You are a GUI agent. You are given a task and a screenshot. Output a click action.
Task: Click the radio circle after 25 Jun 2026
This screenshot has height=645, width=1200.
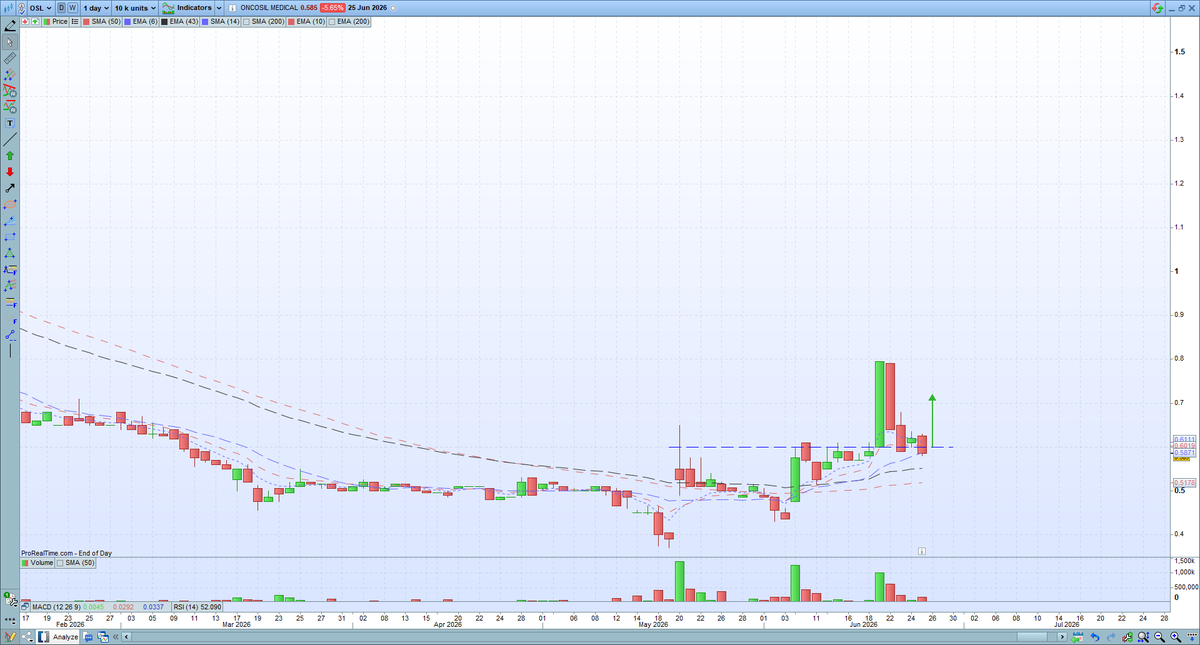click(393, 8)
